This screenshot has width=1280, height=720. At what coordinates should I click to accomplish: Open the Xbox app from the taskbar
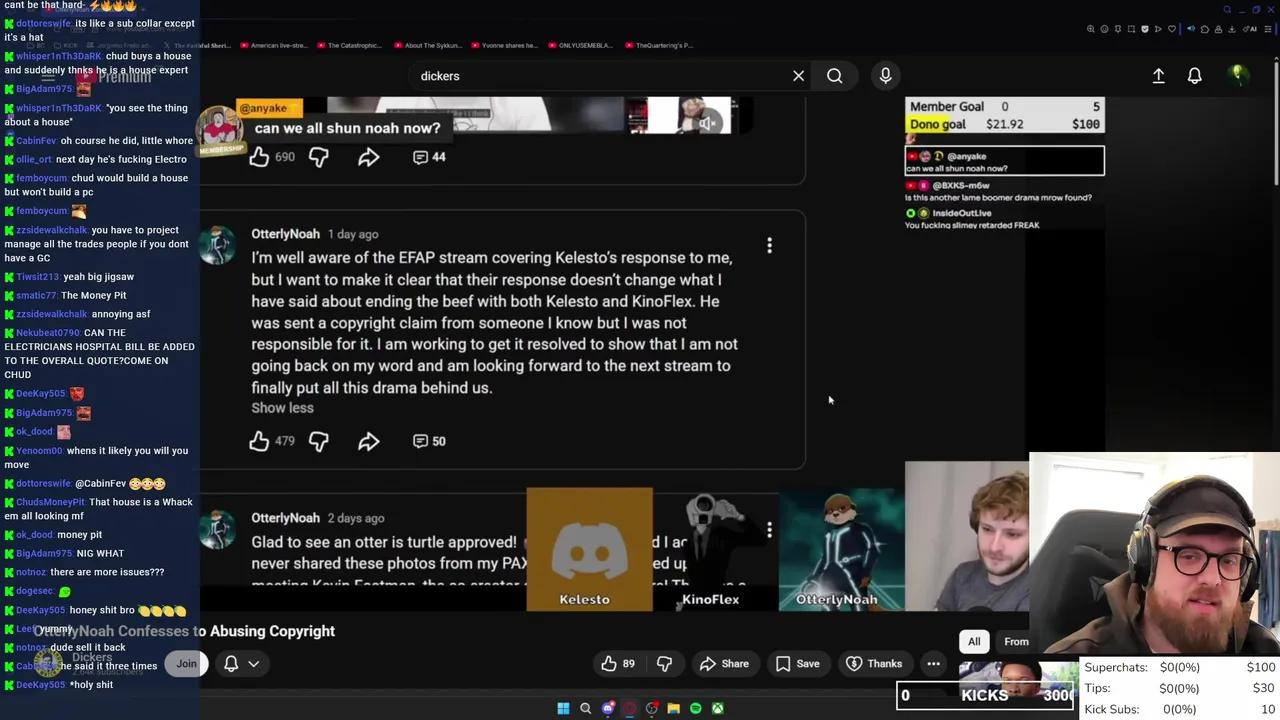718,708
